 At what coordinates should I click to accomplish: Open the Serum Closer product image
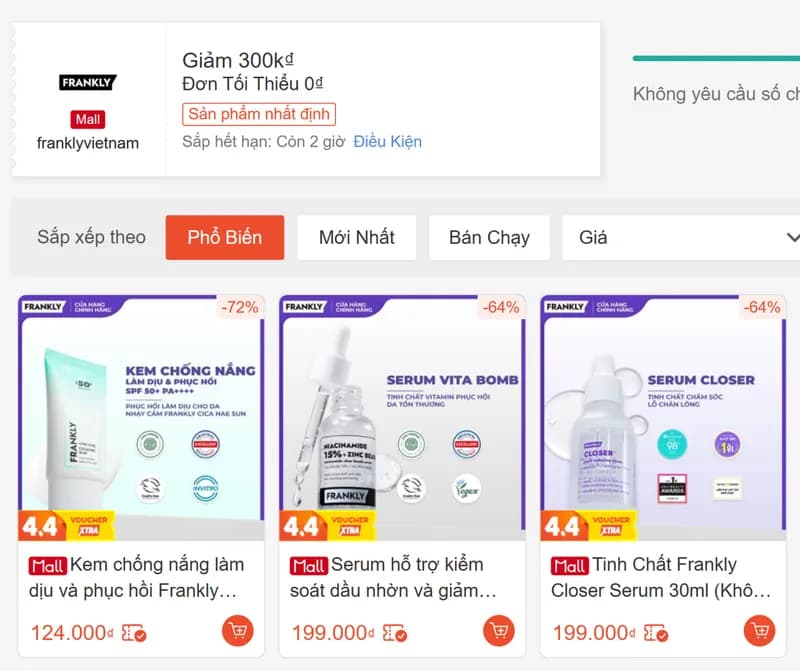(663, 418)
